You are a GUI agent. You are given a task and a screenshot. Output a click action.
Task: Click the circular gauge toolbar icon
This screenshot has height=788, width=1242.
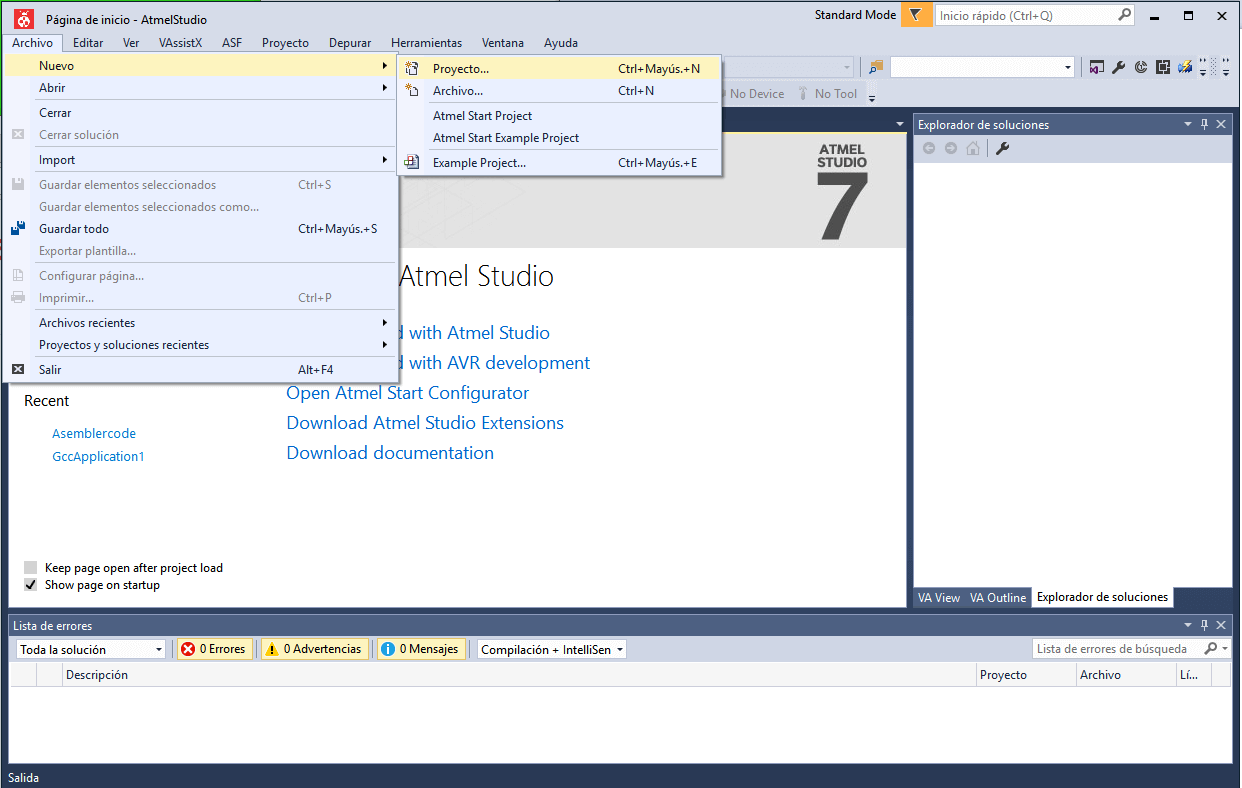point(1141,67)
